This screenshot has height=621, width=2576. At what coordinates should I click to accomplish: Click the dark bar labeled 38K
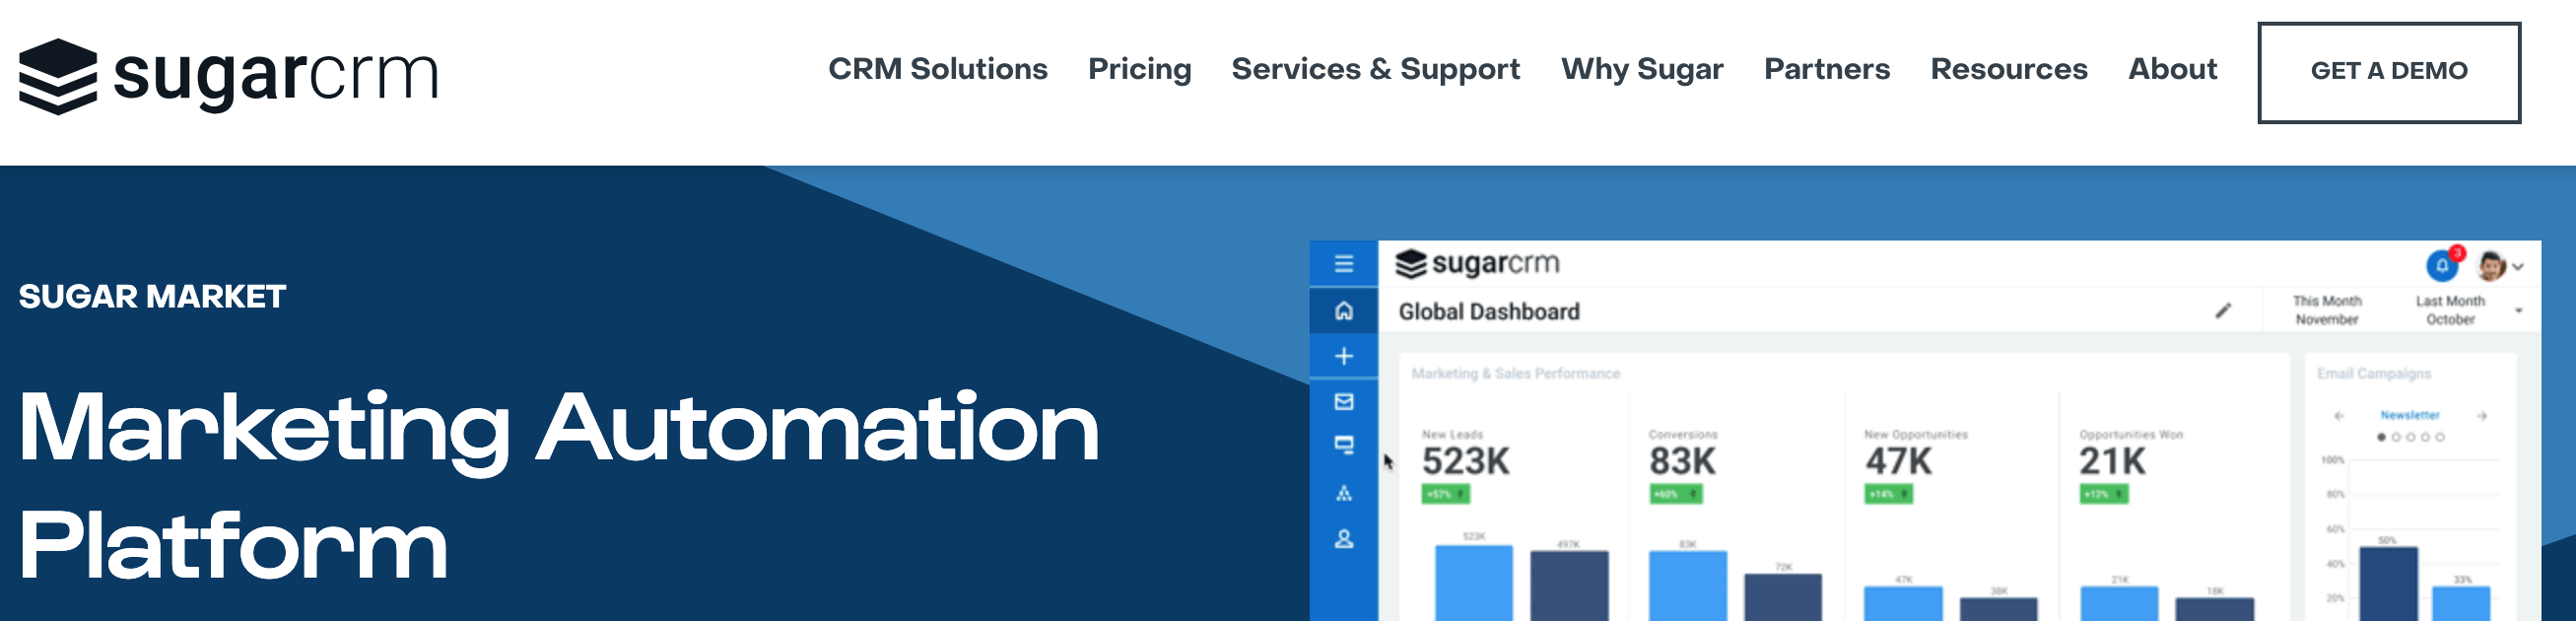click(x=1998, y=609)
